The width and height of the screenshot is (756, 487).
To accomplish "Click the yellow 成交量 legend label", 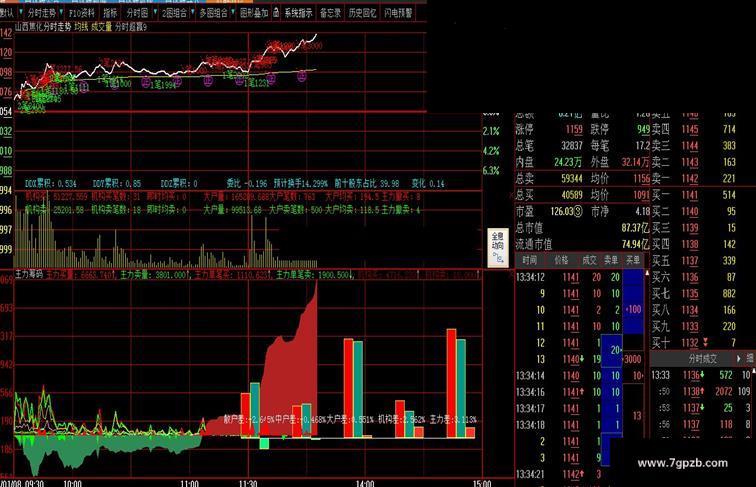I will 101,27.
